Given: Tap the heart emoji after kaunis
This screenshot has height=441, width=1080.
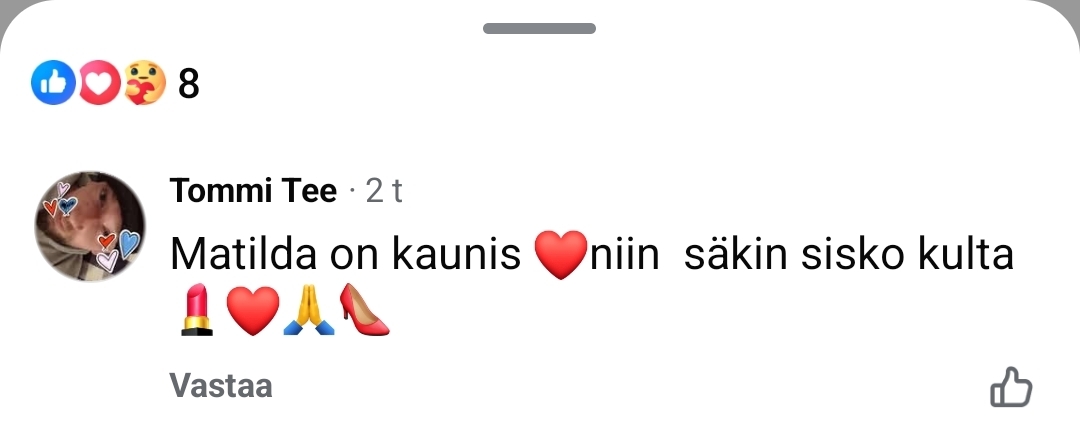Looking at the screenshot, I should coord(561,255).
